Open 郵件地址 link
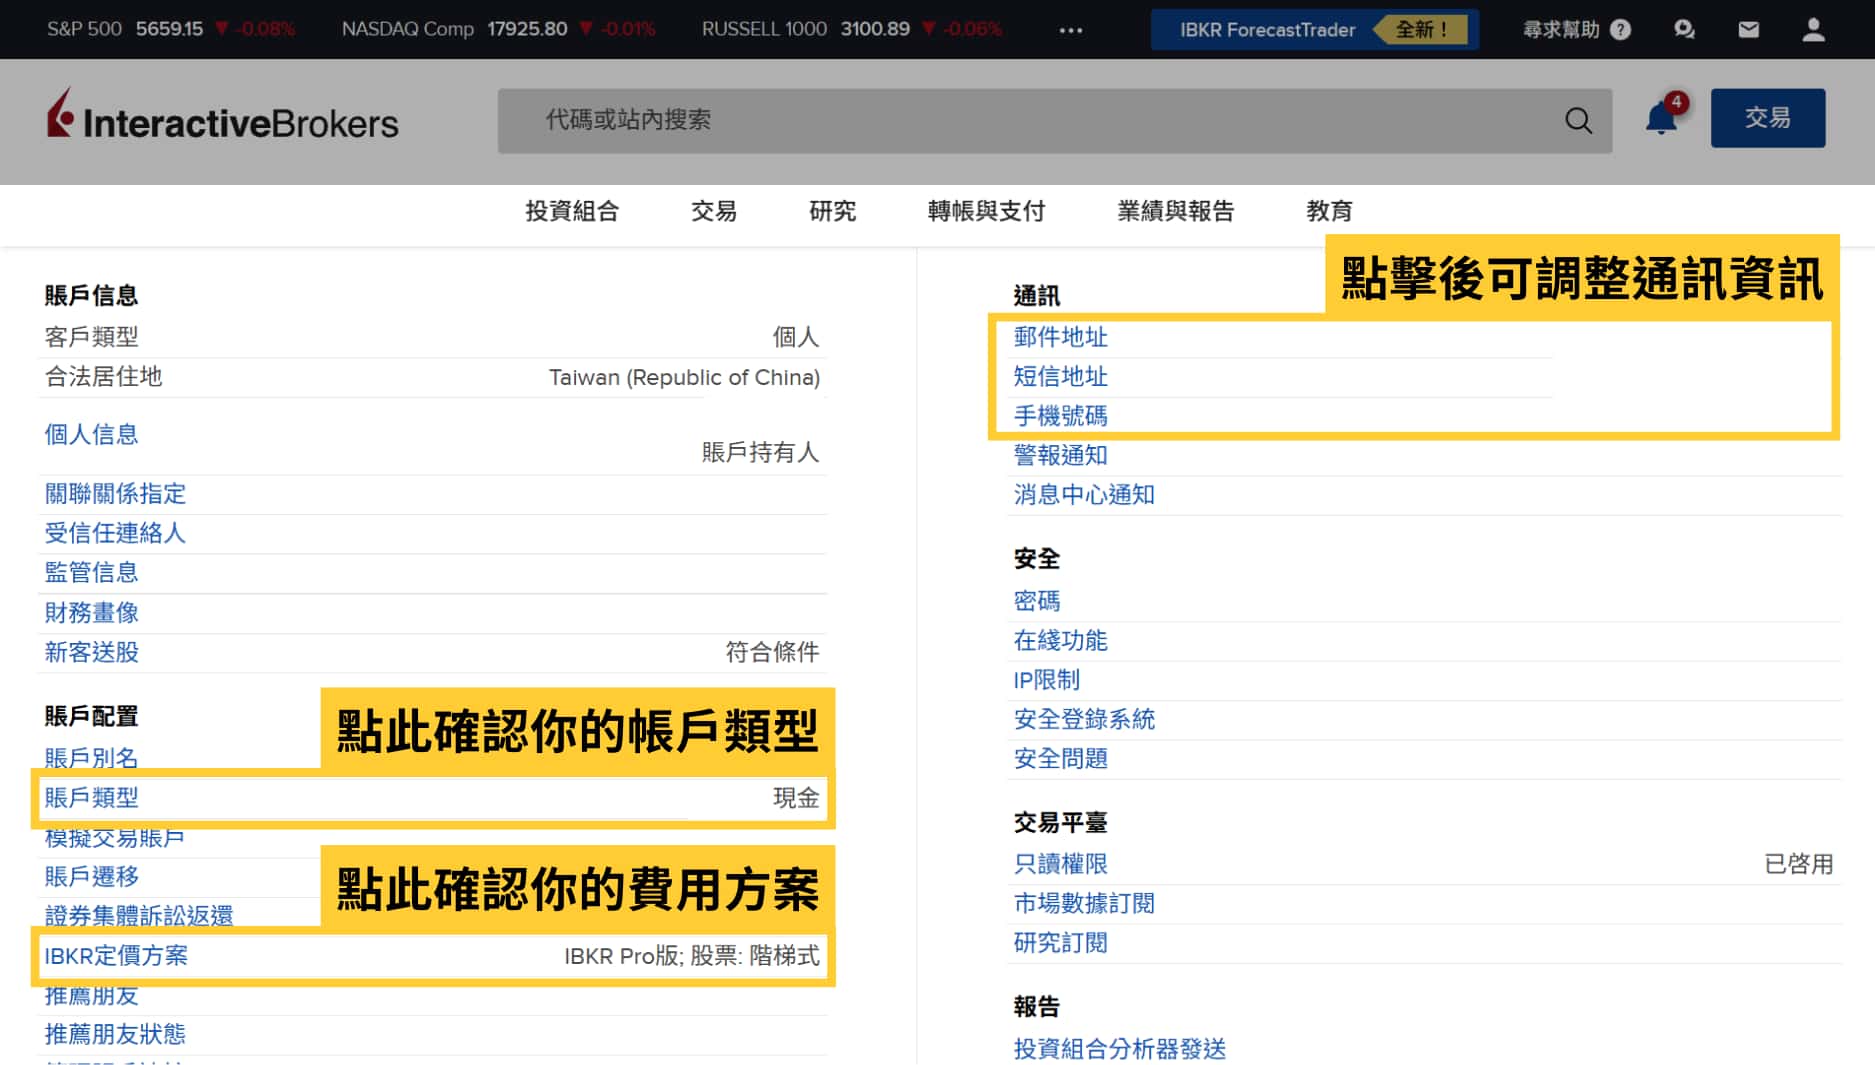Viewport: 1875px width, 1065px height. (1061, 337)
